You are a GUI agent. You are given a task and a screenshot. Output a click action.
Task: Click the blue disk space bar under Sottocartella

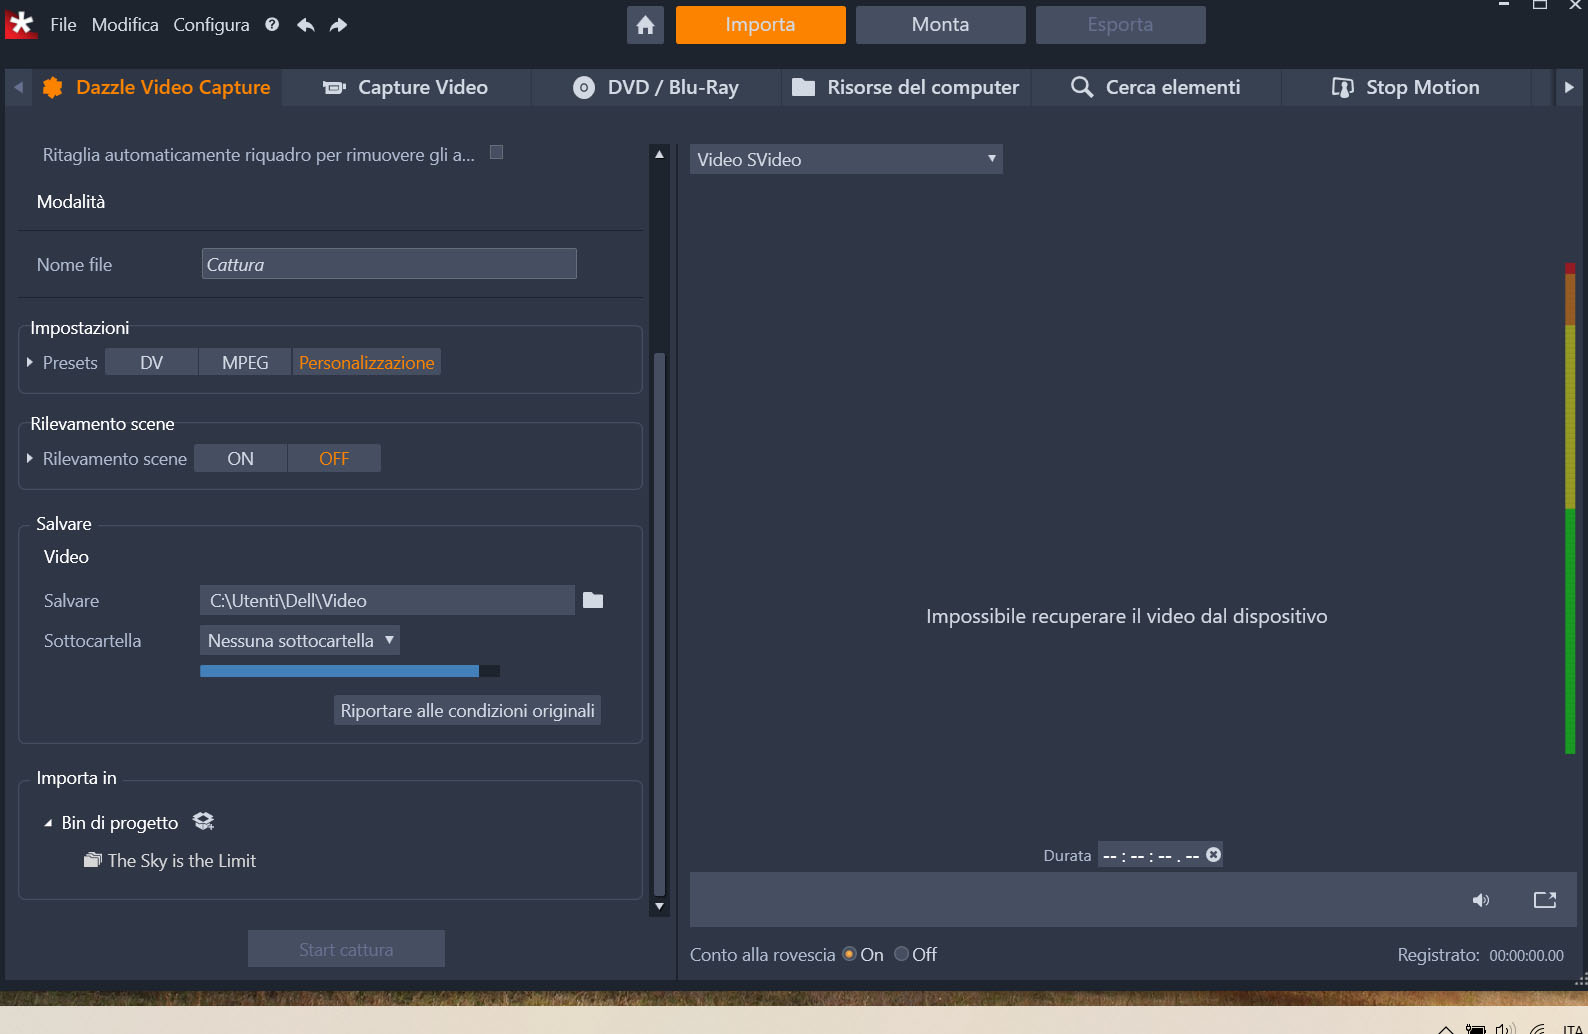350,671
